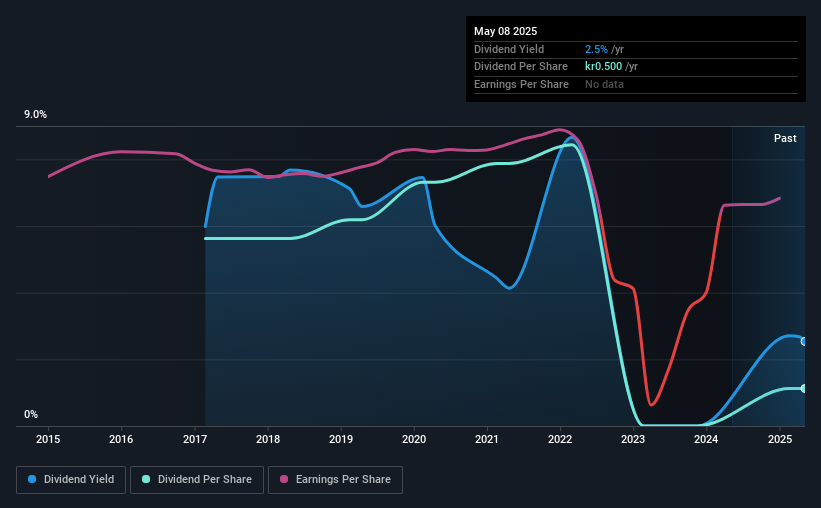Click the 0% y-axis label
The height and width of the screenshot is (508, 821).
click(x=31, y=414)
